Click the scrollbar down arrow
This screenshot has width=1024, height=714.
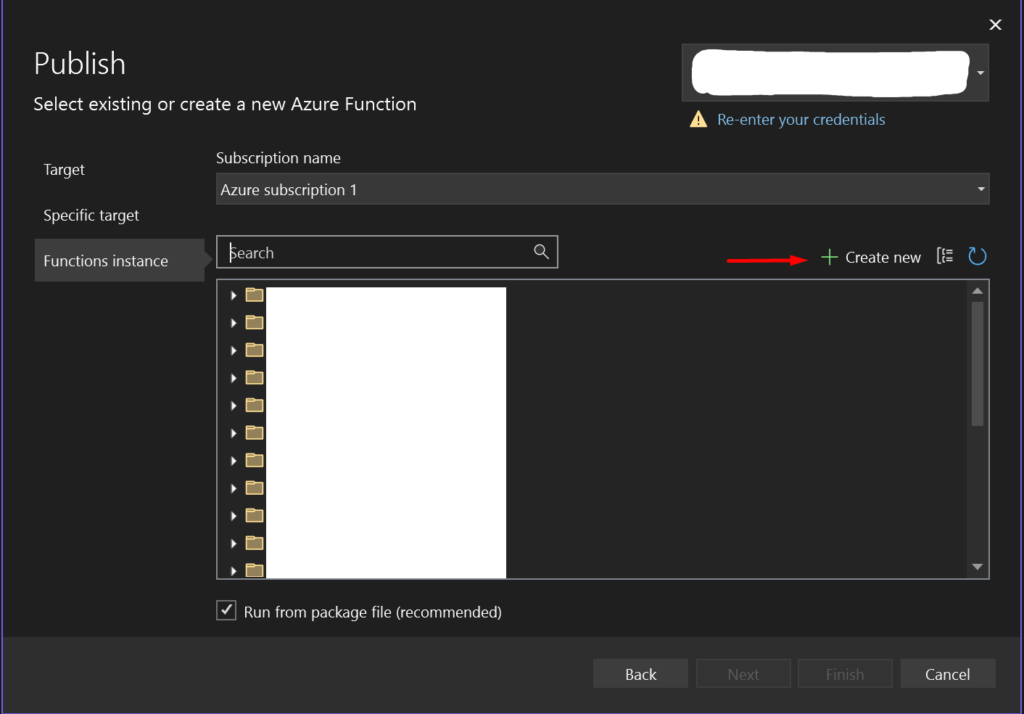(x=977, y=567)
